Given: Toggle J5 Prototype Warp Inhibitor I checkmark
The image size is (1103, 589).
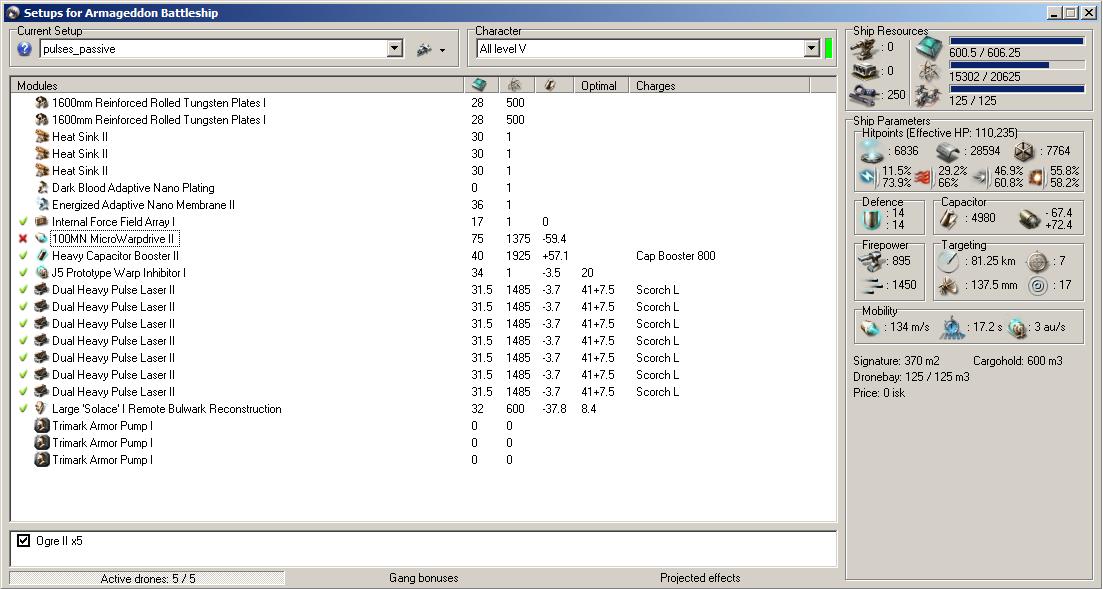Looking at the screenshot, I should tap(23, 272).
